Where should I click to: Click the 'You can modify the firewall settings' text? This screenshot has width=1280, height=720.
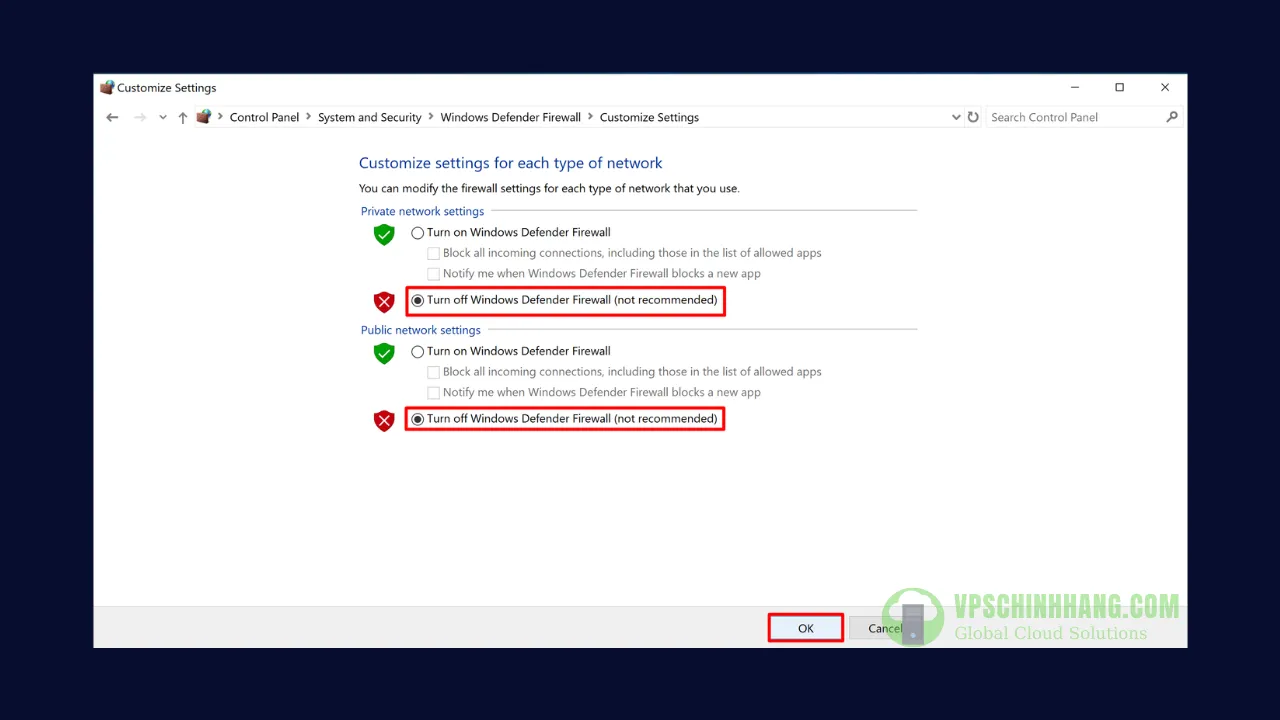(549, 188)
